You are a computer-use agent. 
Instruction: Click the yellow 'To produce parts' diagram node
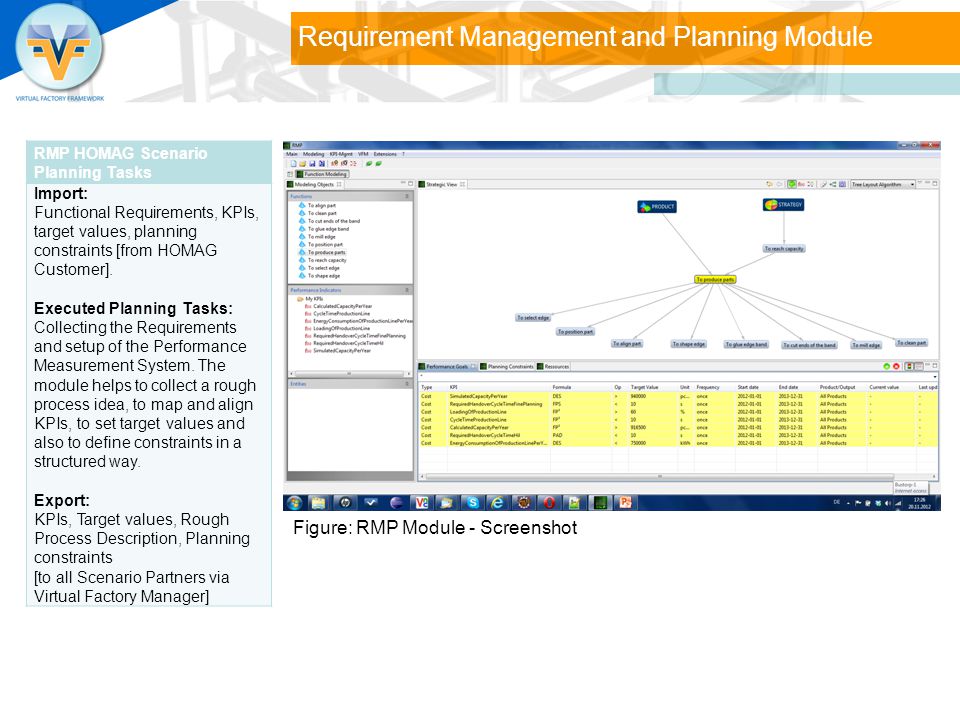click(715, 279)
